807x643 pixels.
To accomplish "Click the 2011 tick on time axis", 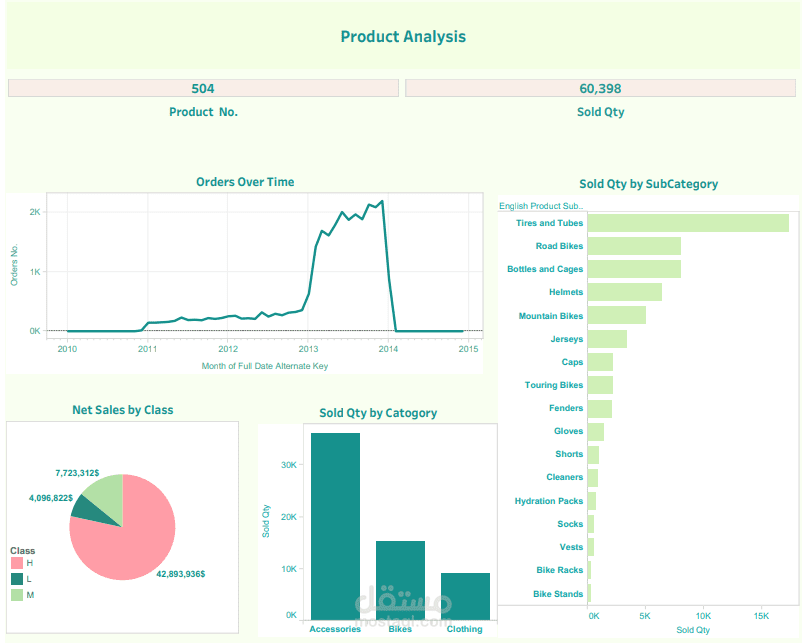I will (x=147, y=349).
